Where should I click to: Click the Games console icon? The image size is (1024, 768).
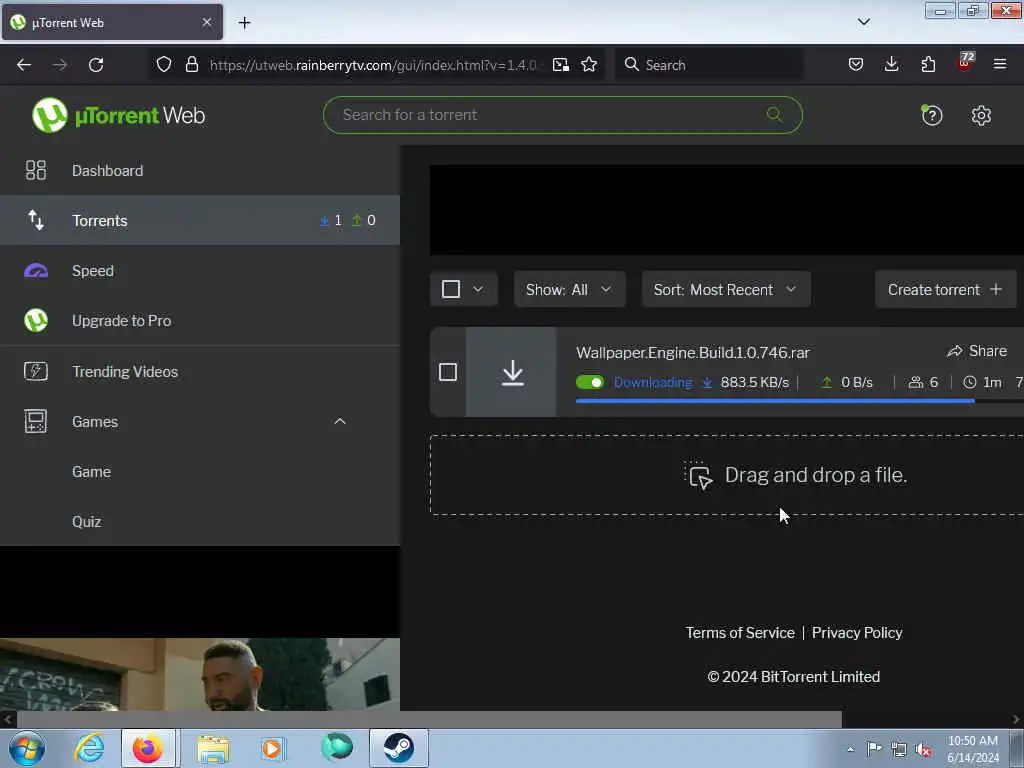(36, 421)
